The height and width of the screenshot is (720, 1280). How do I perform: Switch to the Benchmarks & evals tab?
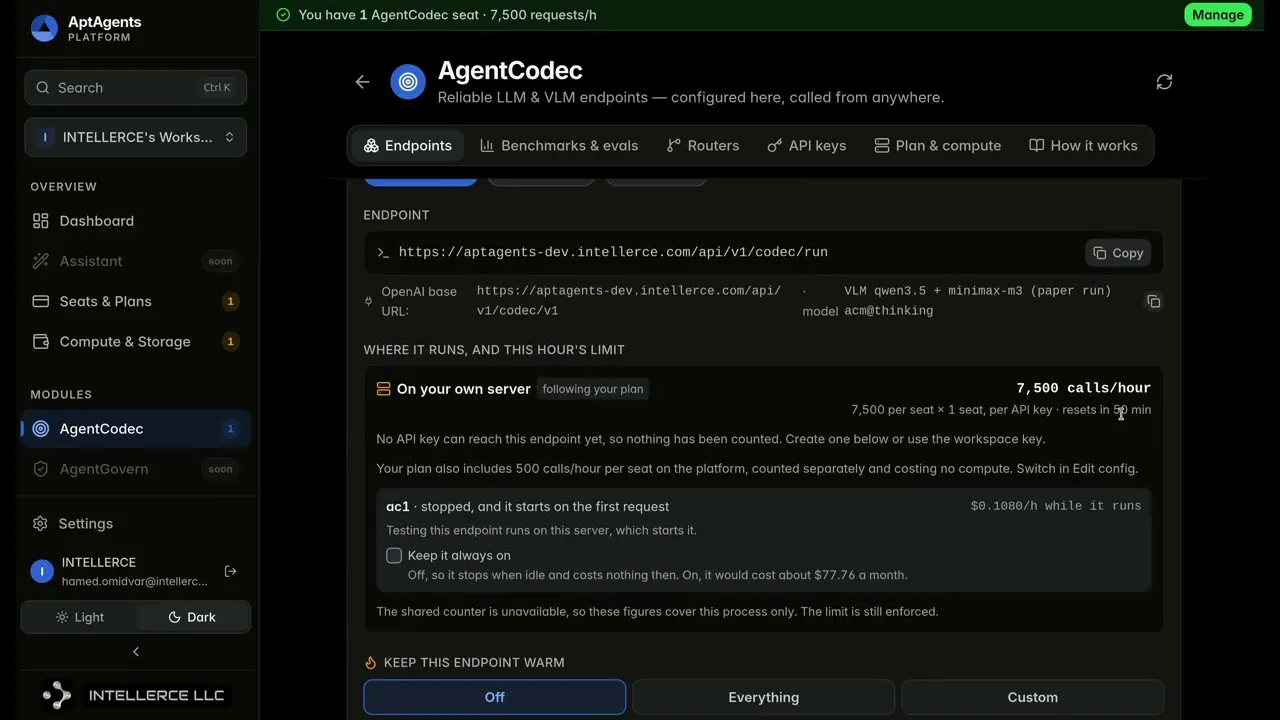pyautogui.click(x=559, y=145)
